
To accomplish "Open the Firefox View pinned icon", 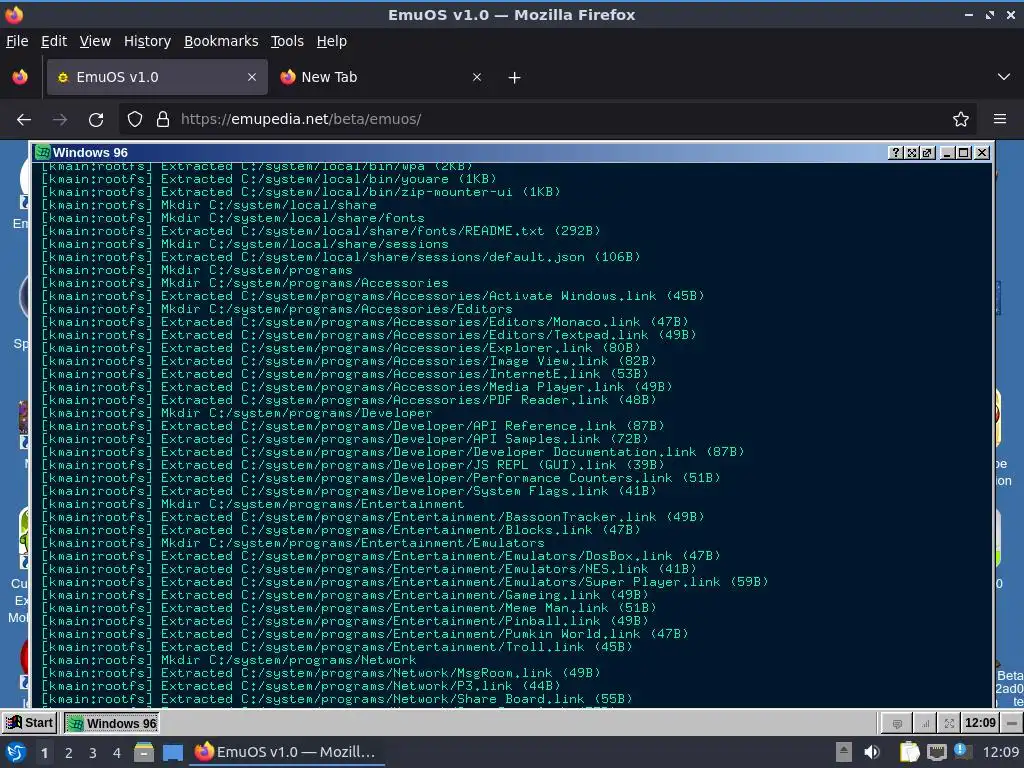I will tap(20, 77).
